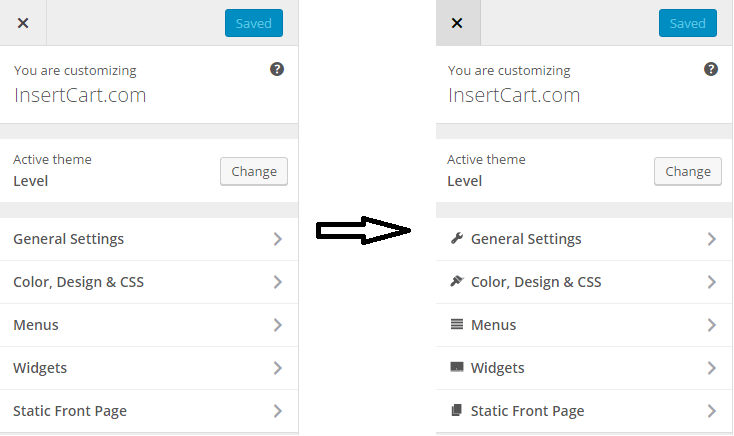Image resolution: width=734 pixels, height=436 pixels.
Task: Click the lines icon beside Menus in the right panel
Action: click(457, 324)
